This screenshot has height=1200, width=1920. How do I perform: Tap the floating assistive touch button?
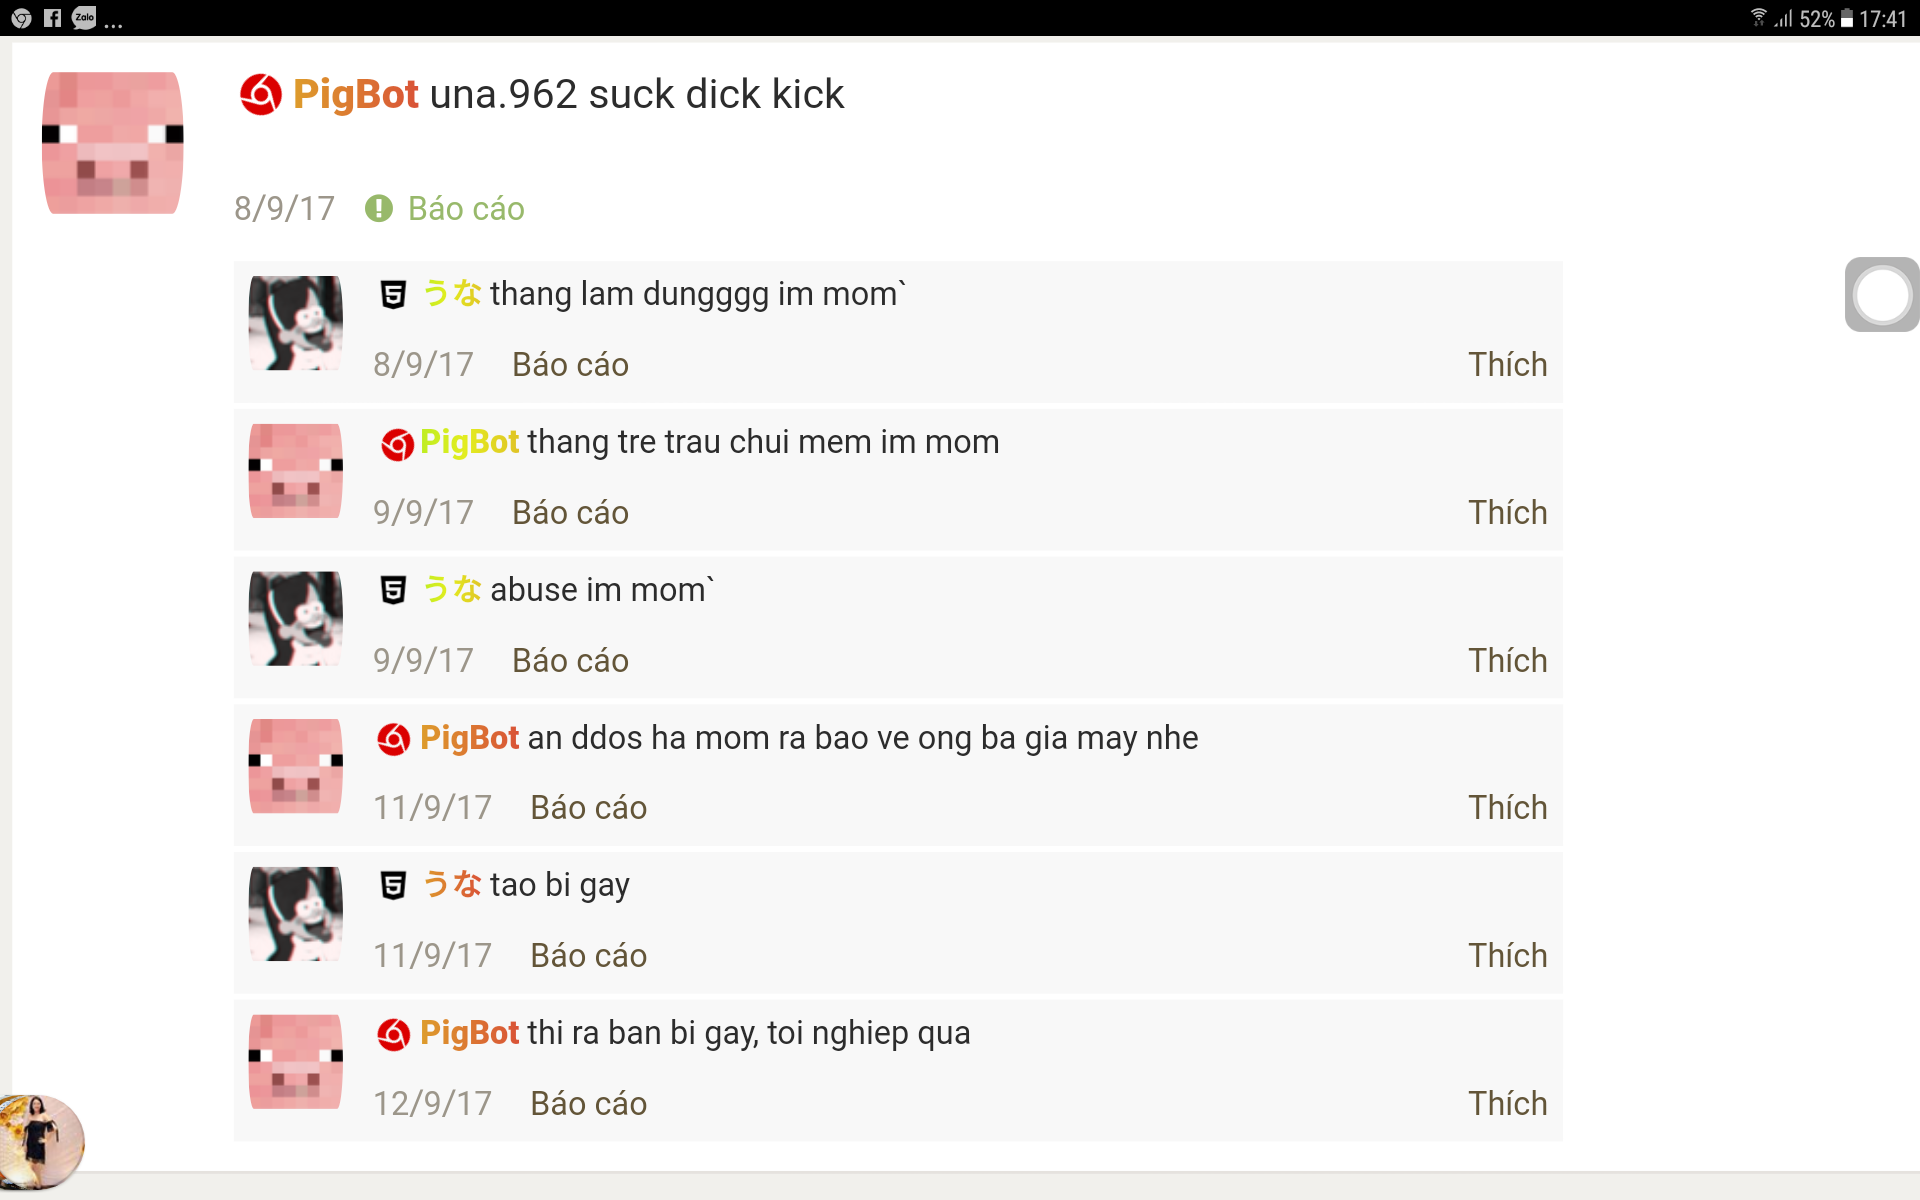tap(1881, 295)
